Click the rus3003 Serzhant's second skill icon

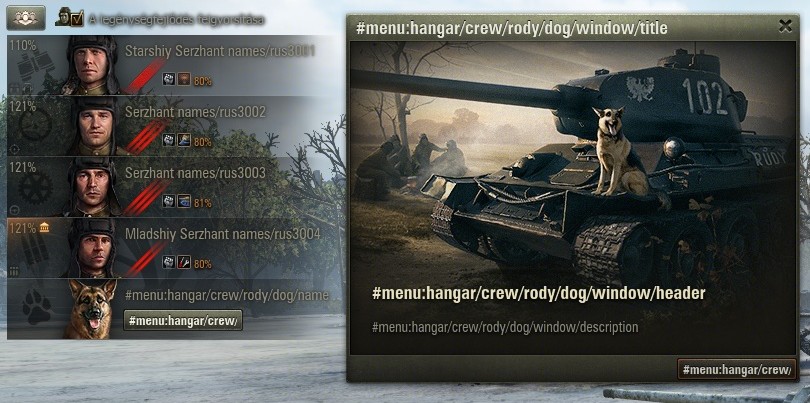(x=184, y=201)
